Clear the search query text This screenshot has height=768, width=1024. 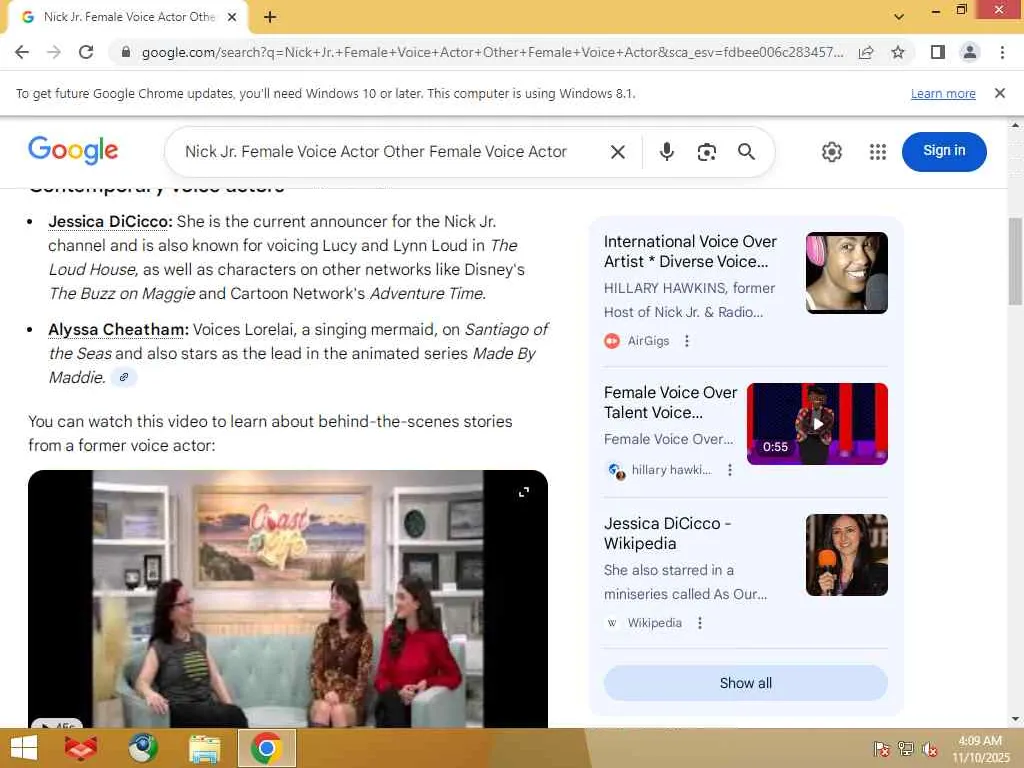[x=618, y=152]
